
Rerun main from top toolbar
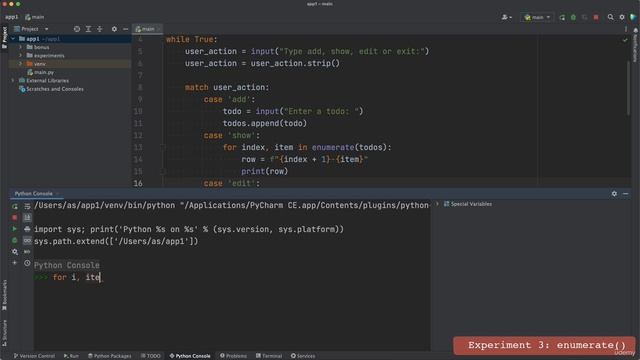tap(562, 17)
